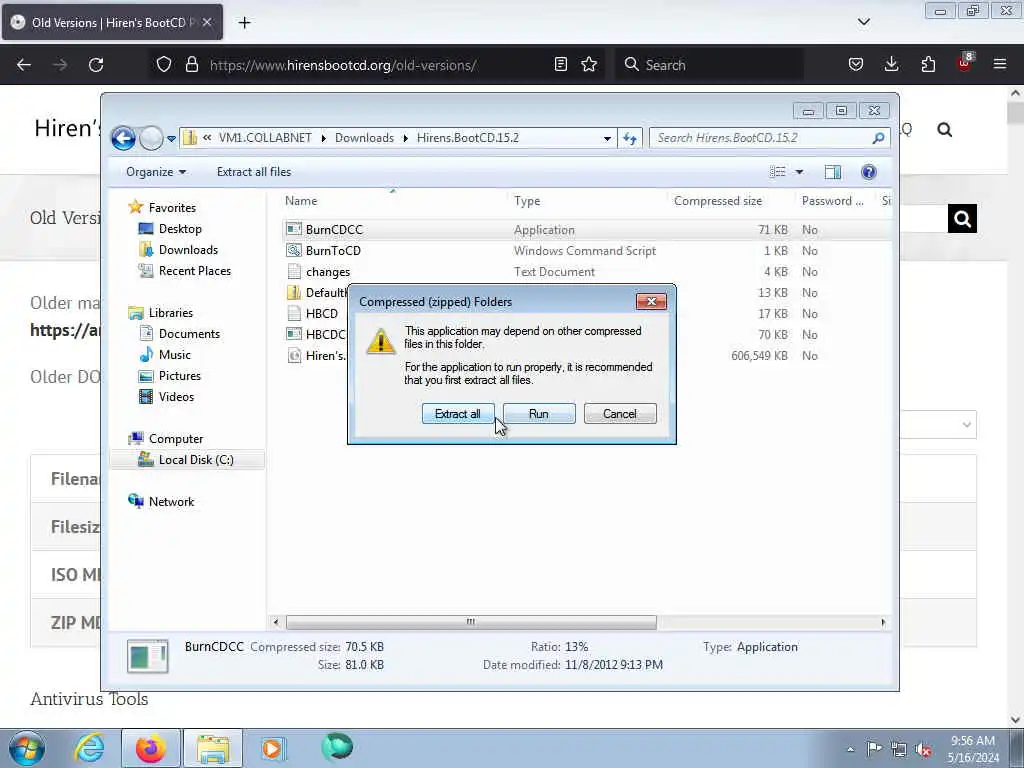Open the Firefox hamburger menu

click(x=1000, y=64)
